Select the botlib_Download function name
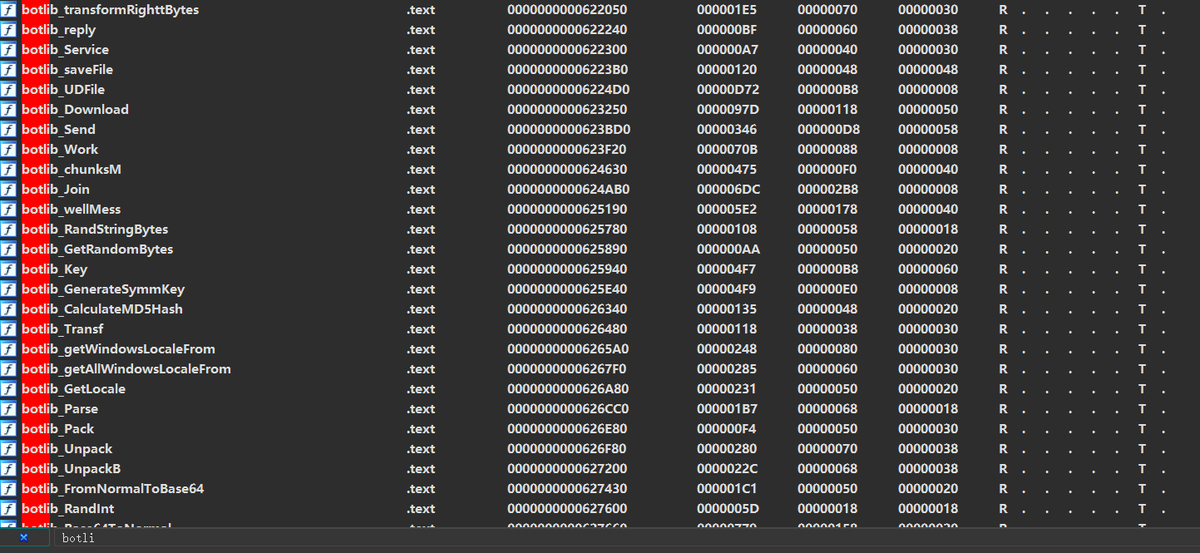This screenshot has height=553, width=1200. tap(75, 109)
